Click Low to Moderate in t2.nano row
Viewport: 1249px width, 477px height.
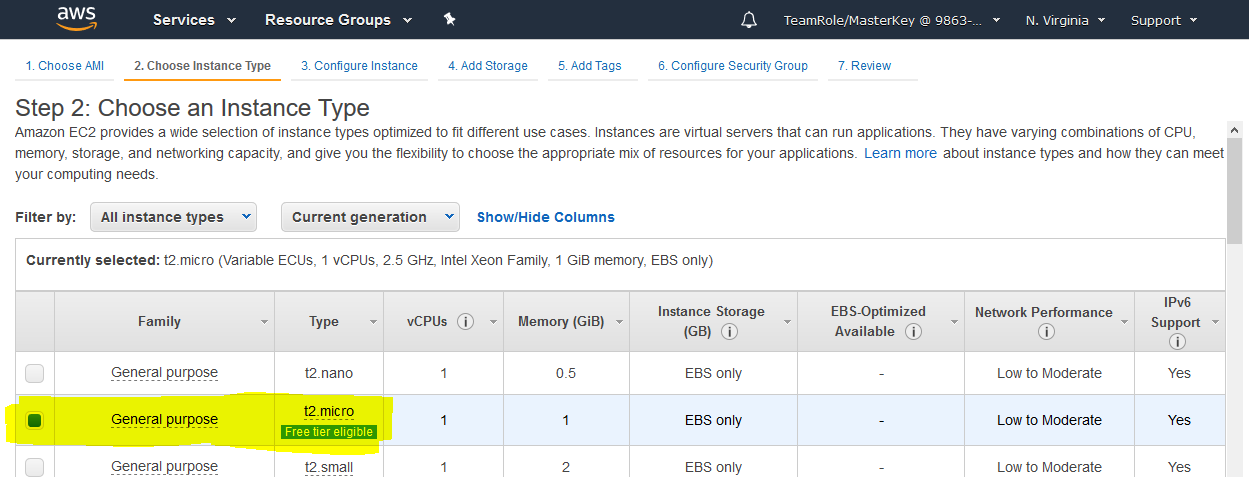pos(1049,373)
